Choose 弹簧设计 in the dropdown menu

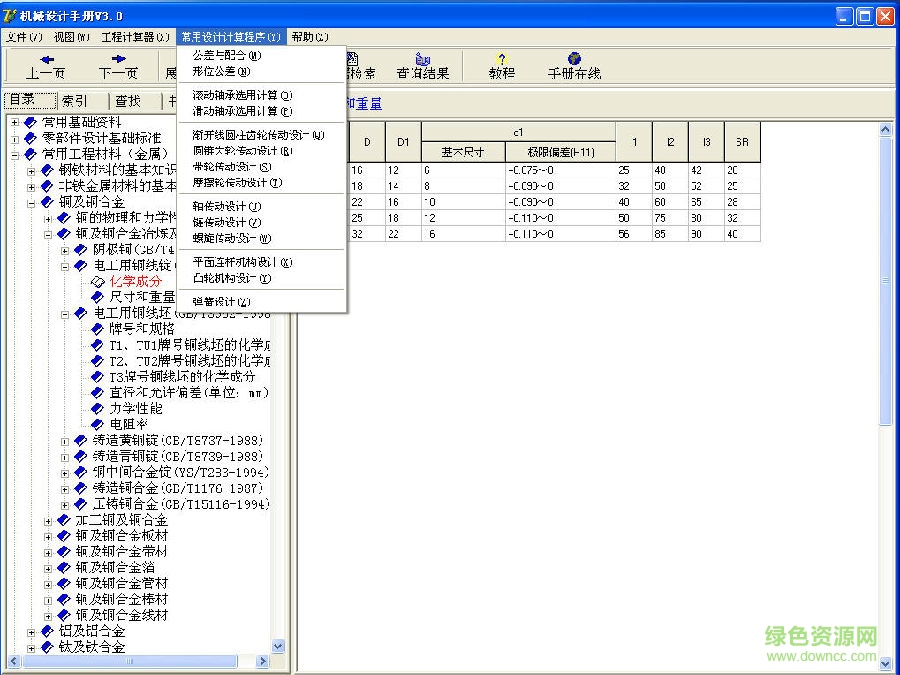(x=220, y=300)
